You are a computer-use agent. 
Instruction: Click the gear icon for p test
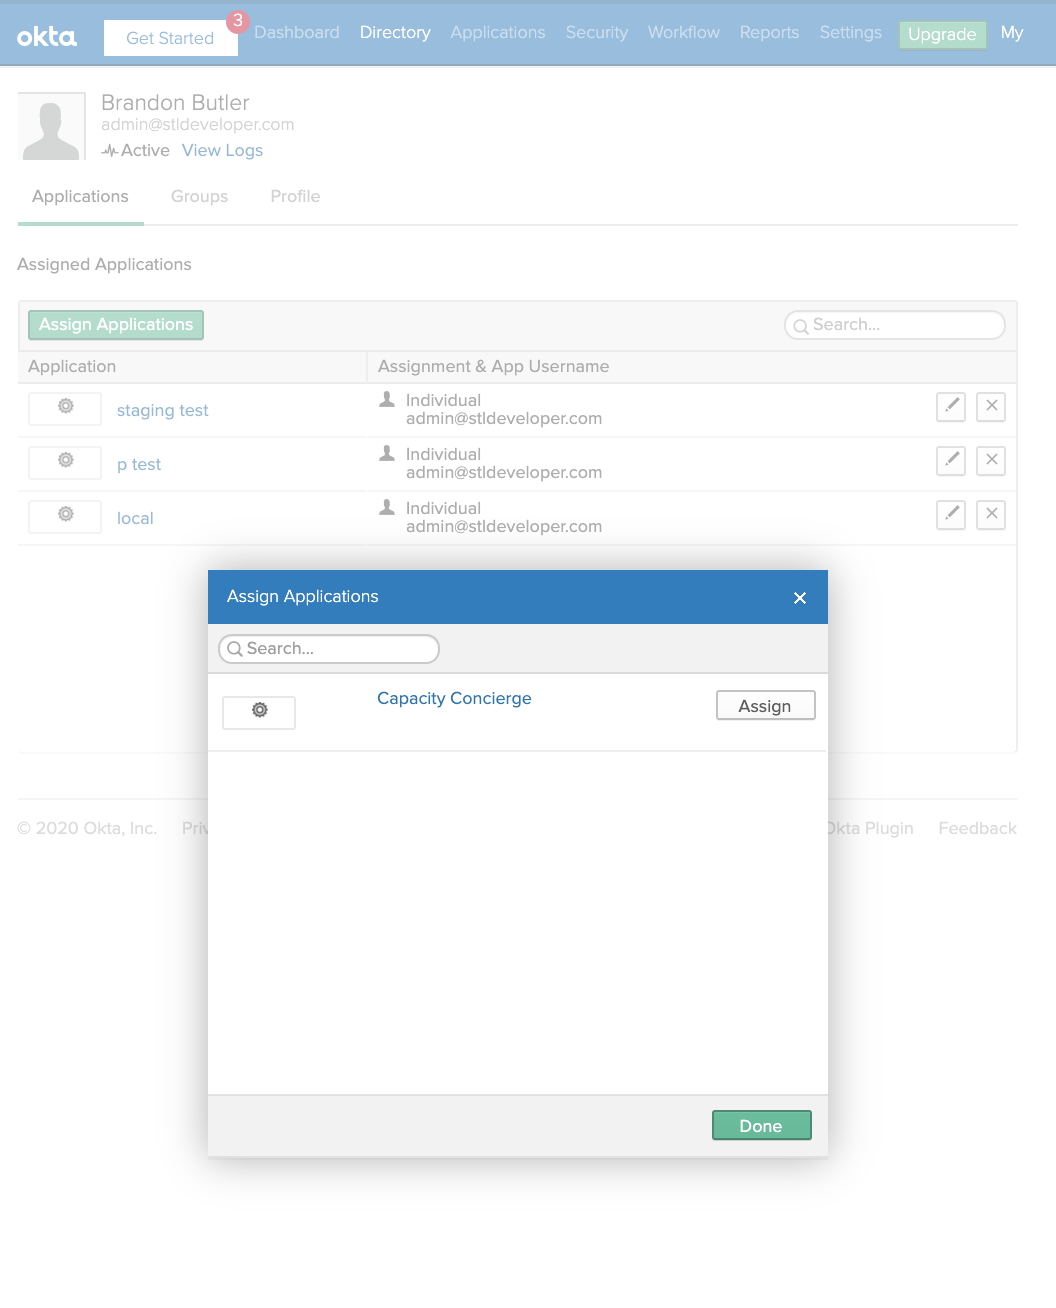[65, 461]
